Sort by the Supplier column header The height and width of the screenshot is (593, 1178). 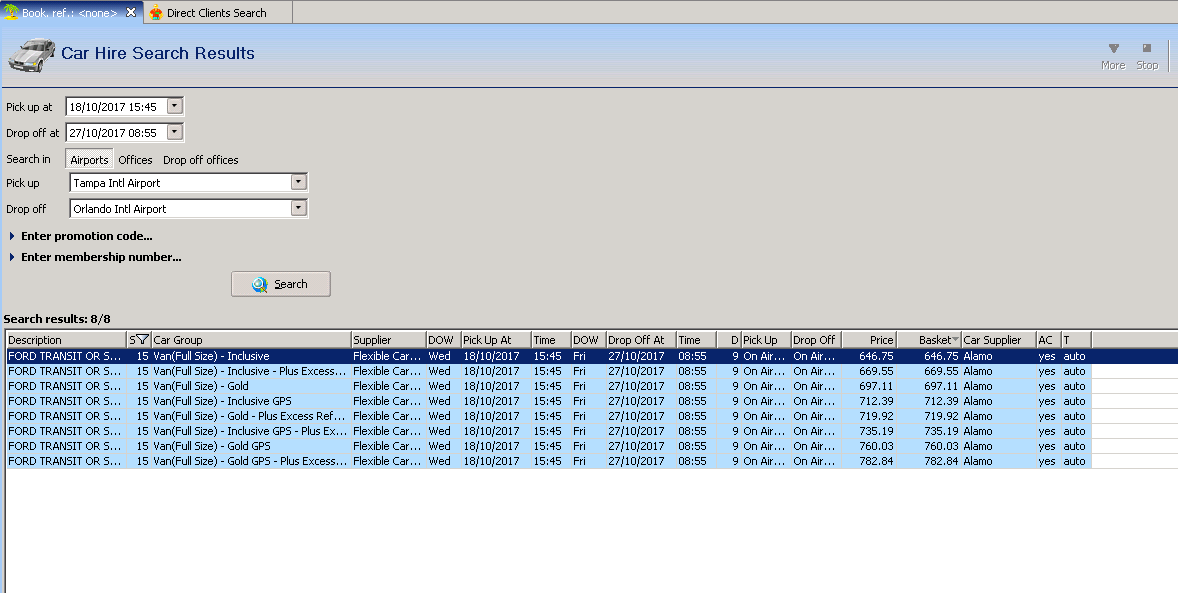pos(388,340)
